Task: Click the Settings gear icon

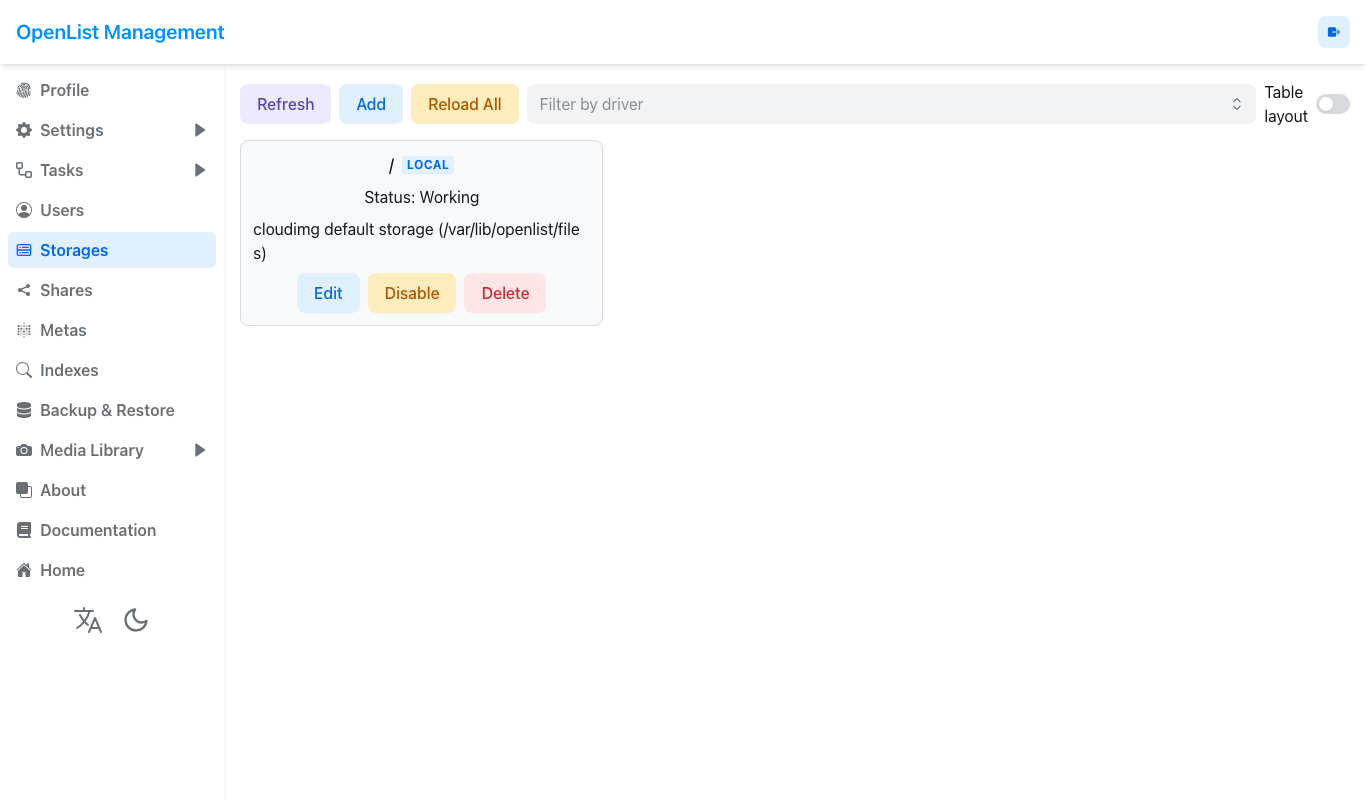Action: point(24,130)
